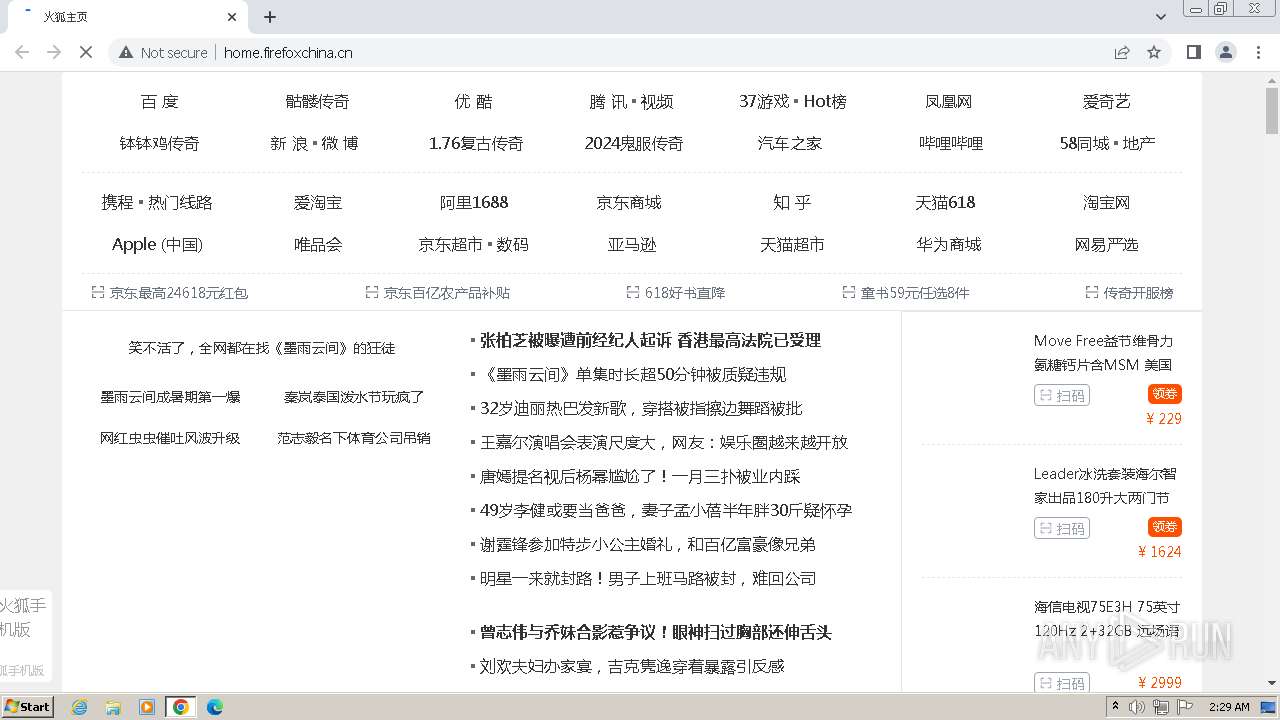Screen dimensions: 1280x720
Task: Open 谢霆锋参加特步小公主婚礼 news item
Action: click(x=648, y=545)
